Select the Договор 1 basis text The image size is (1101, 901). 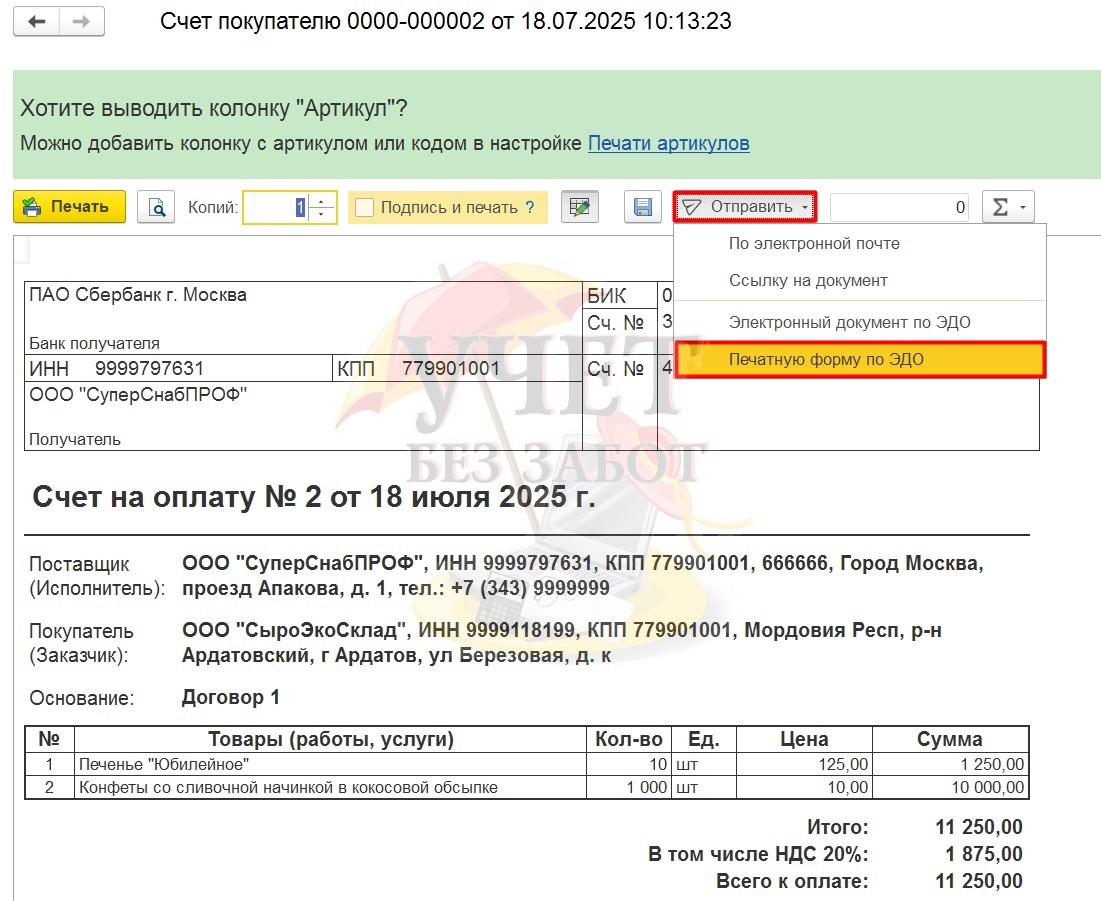pyautogui.click(x=231, y=697)
